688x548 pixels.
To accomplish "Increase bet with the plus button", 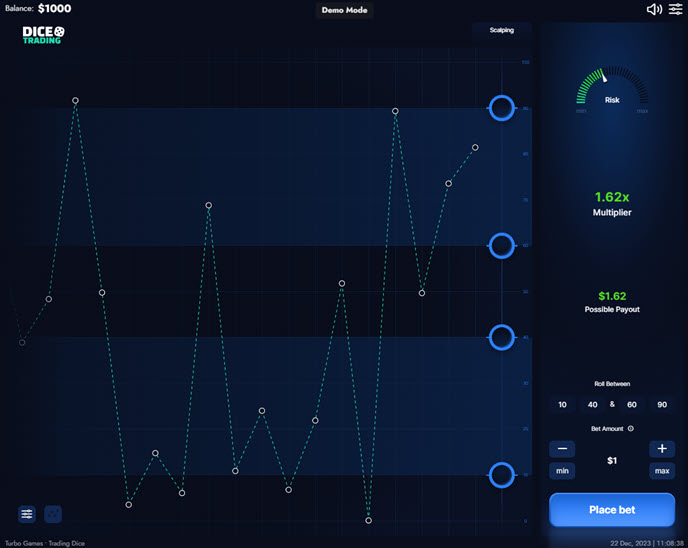I will (x=661, y=449).
